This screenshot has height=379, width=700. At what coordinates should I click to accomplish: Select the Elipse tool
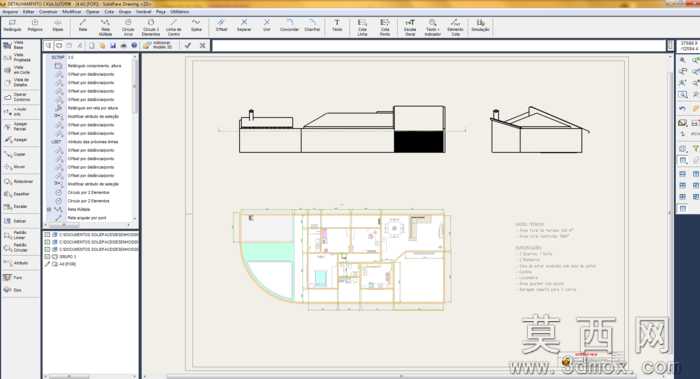click(x=58, y=25)
